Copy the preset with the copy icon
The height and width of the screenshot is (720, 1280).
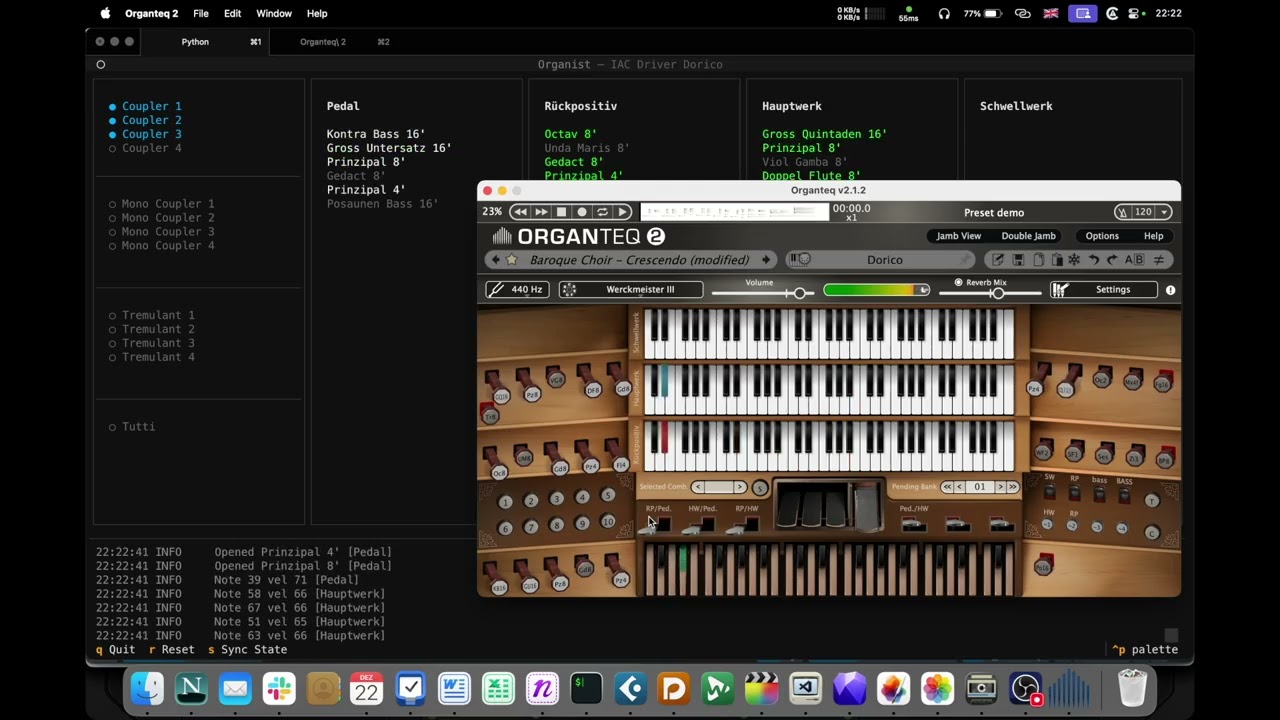click(x=1038, y=260)
